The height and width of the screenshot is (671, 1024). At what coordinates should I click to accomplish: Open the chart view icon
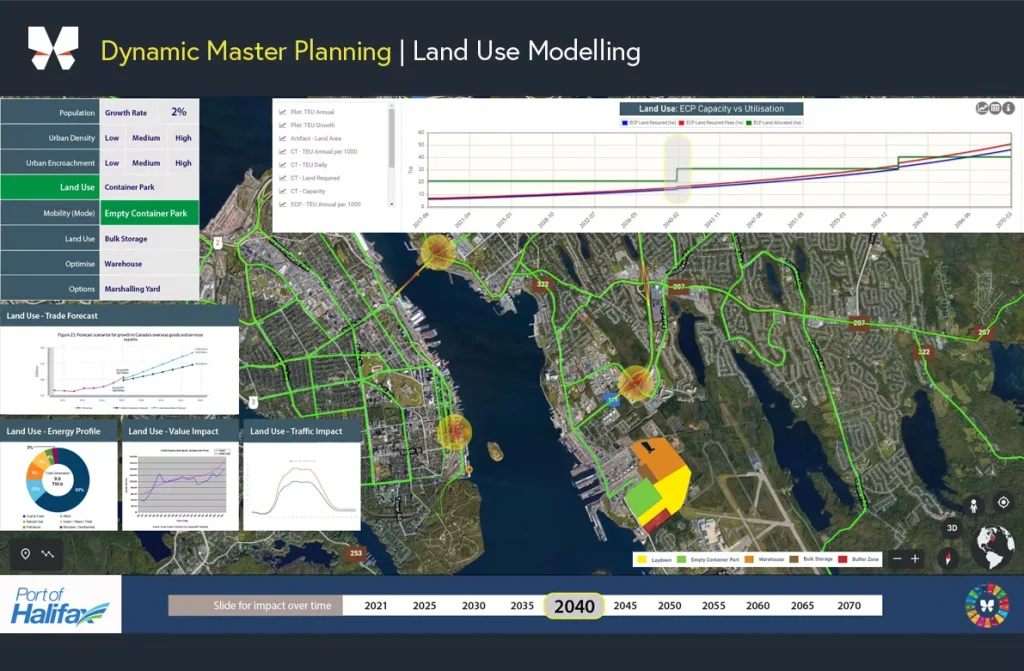click(x=982, y=108)
